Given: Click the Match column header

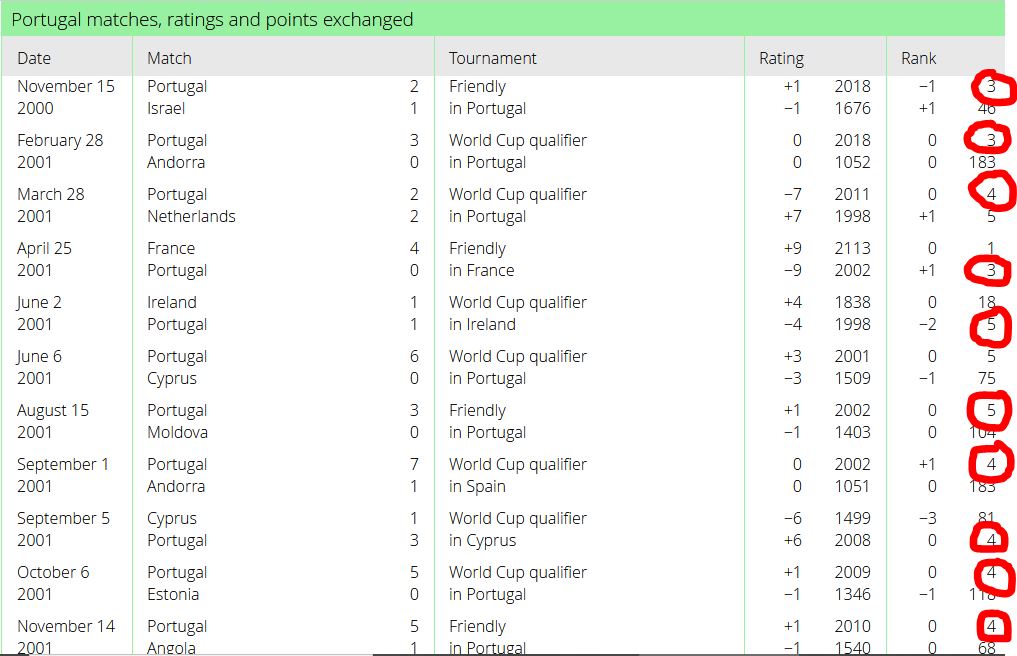Looking at the screenshot, I should [x=169, y=58].
